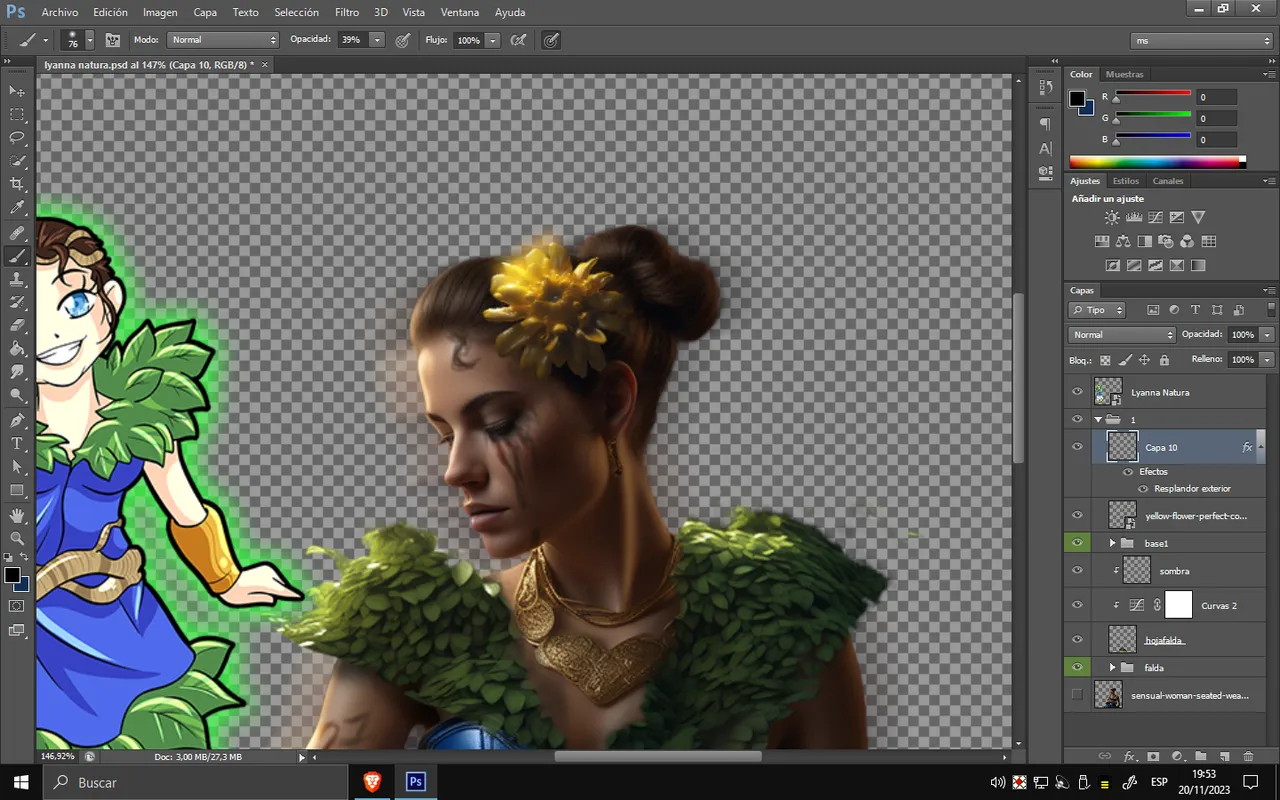Open the Opacidad slider arrow in options bar
1280x800 pixels.
[377, 40]
